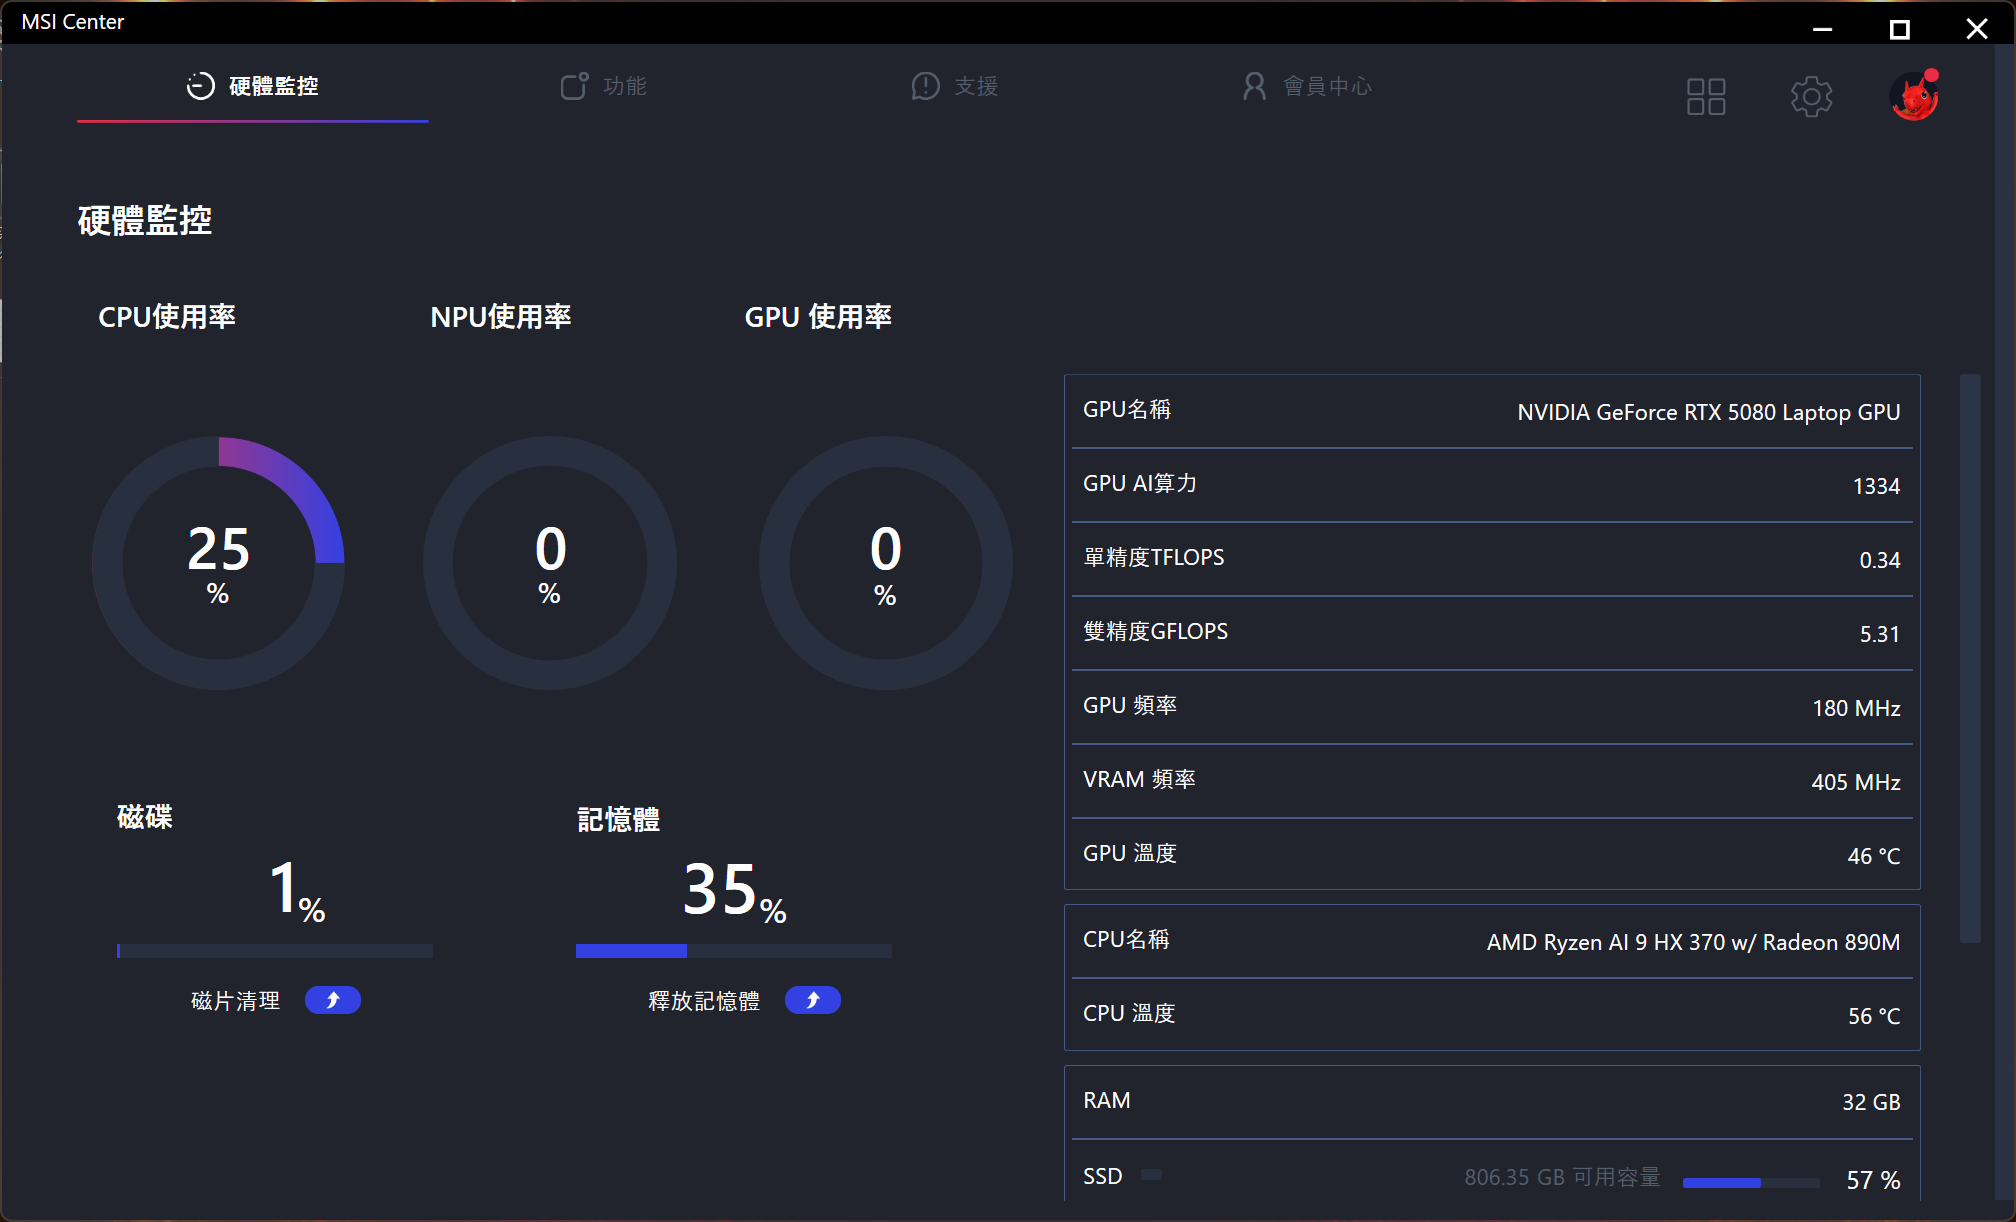Image resolution: width=2016 pixels, height=1222 pixels.
Task: Click the info panel vertical scrollbar
Action: coord(1970,659)
